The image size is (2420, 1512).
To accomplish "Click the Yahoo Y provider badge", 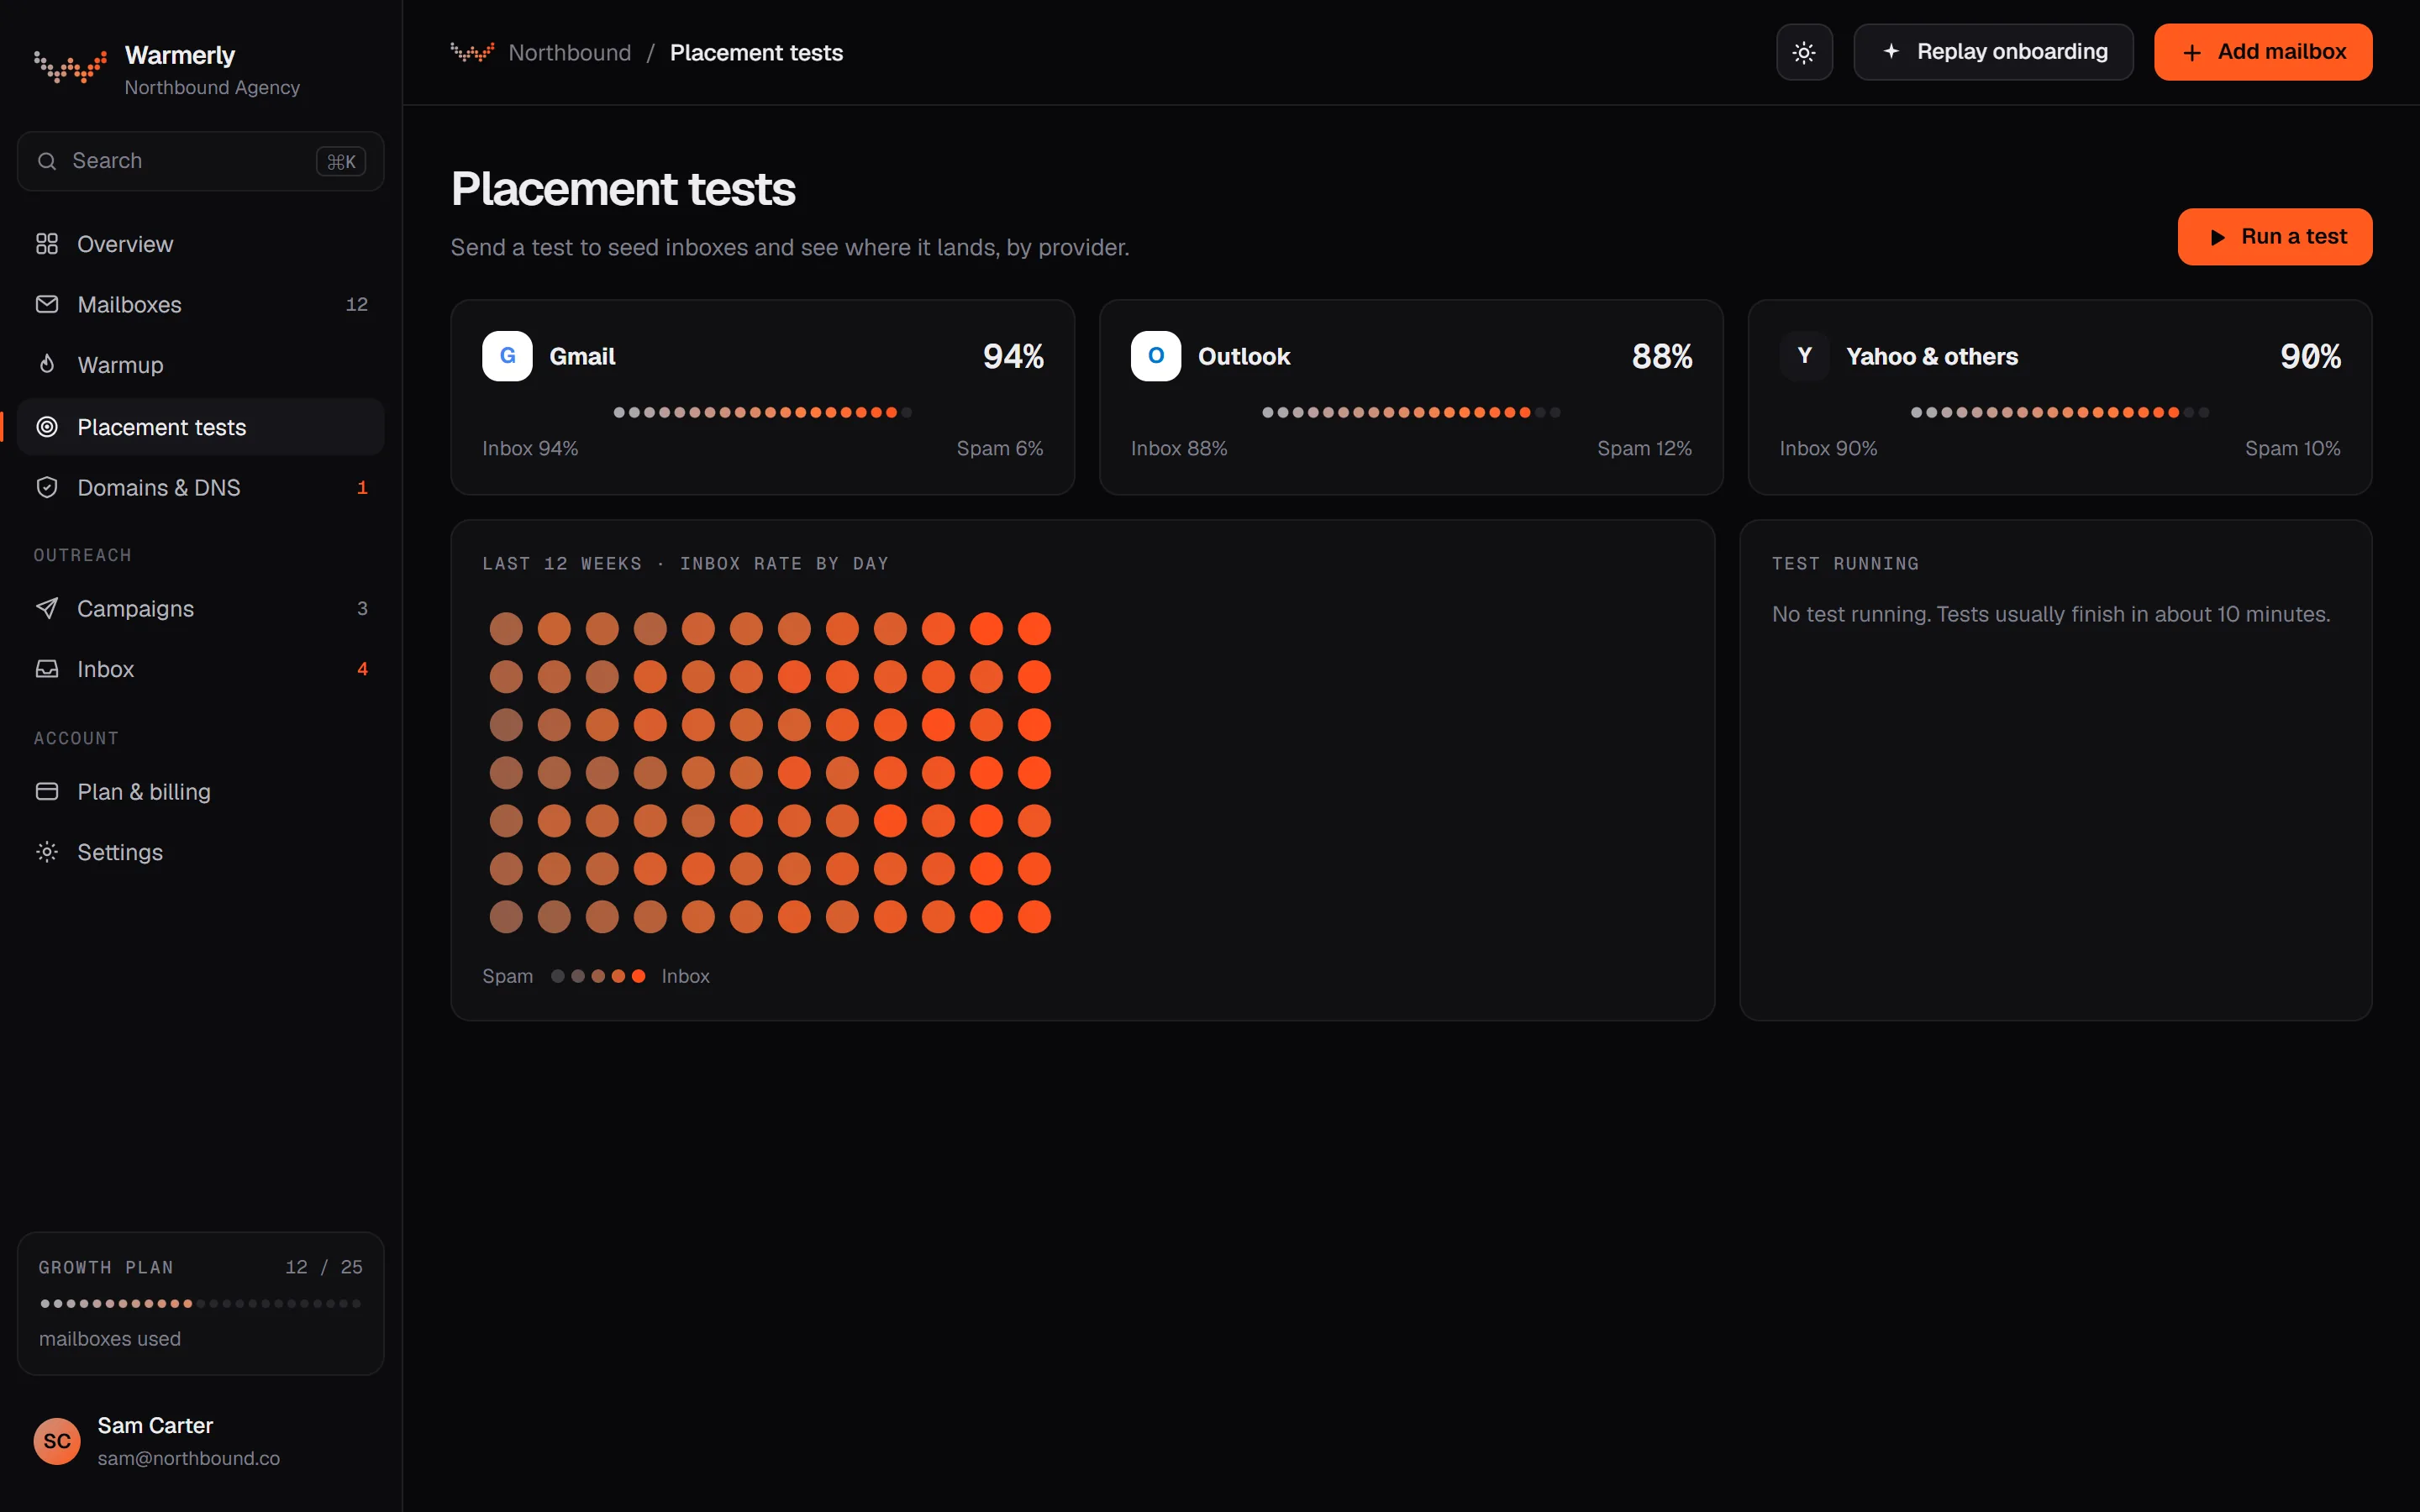I will point(1804,356).
